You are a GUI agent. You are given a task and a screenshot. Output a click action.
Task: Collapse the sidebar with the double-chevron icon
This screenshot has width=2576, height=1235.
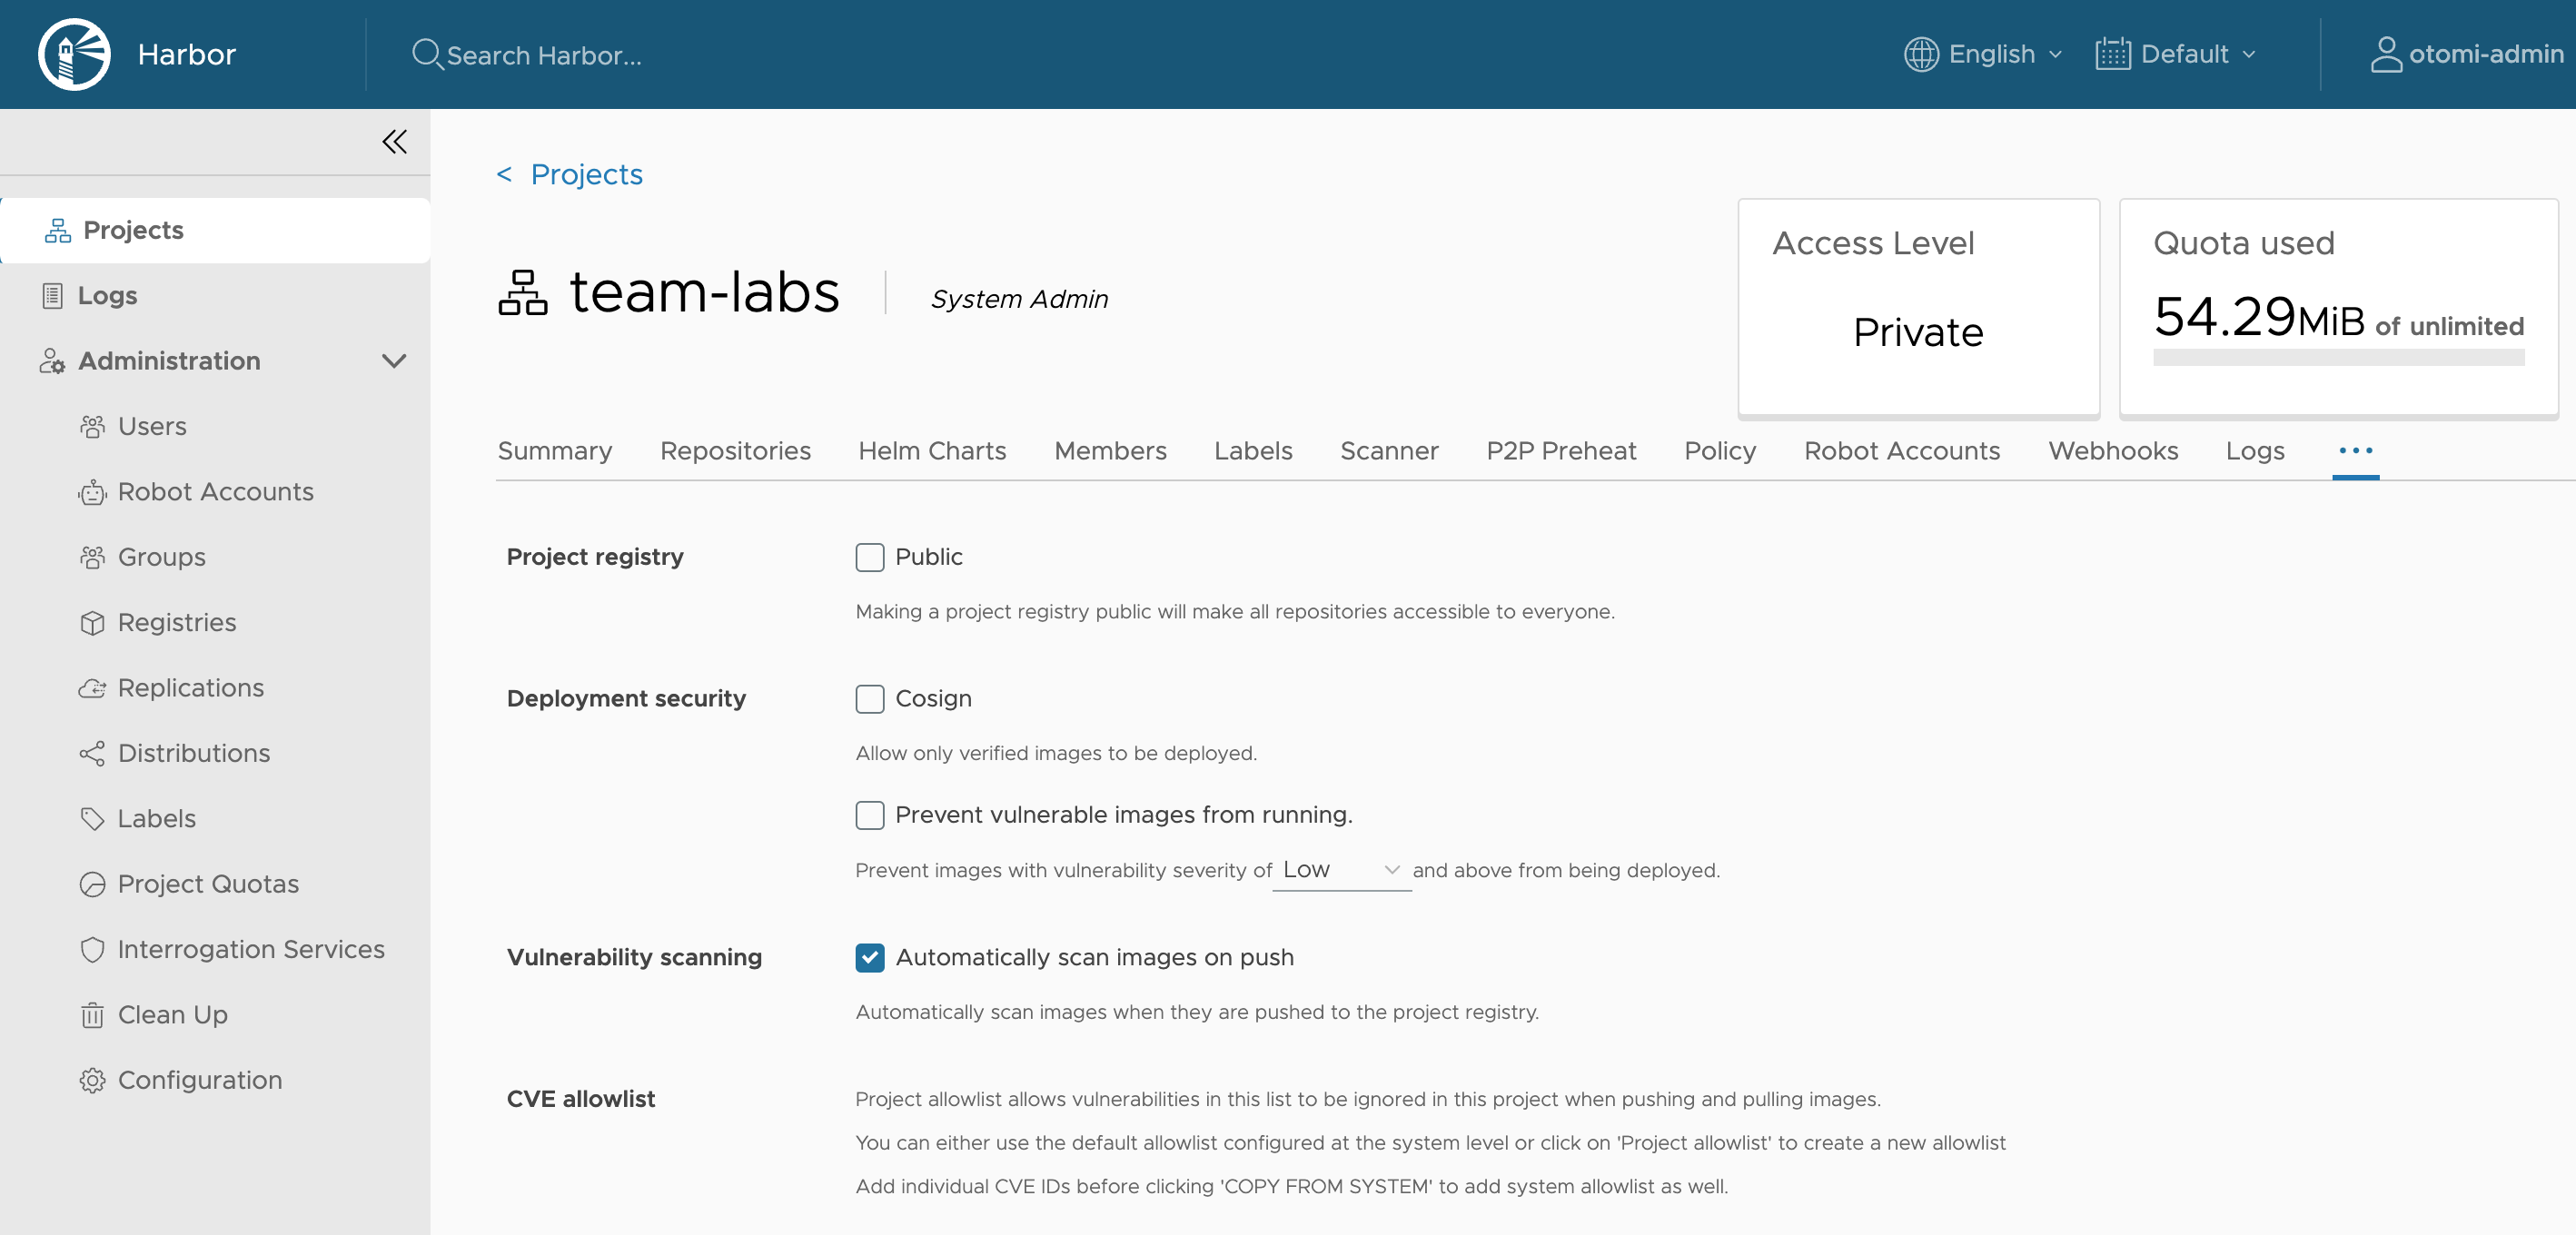point(394,142)
